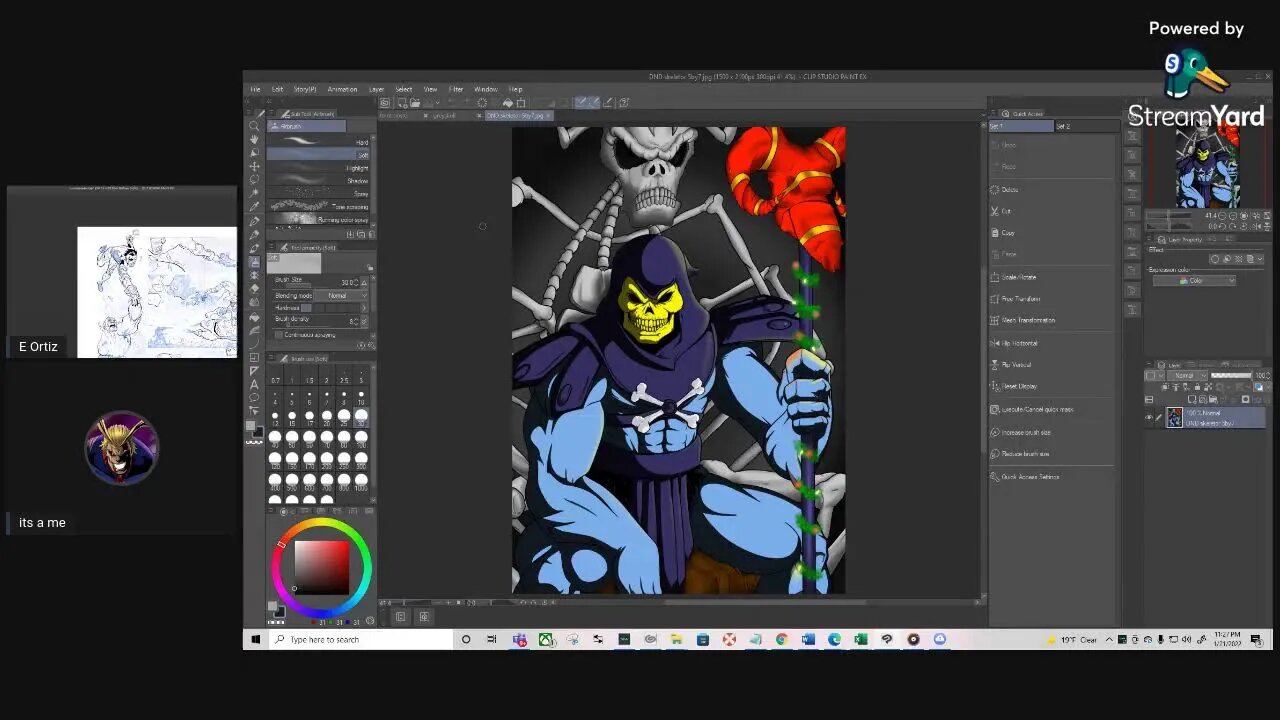Toggle visibility of the DND skeletor layer

(x=1149, y=417)
